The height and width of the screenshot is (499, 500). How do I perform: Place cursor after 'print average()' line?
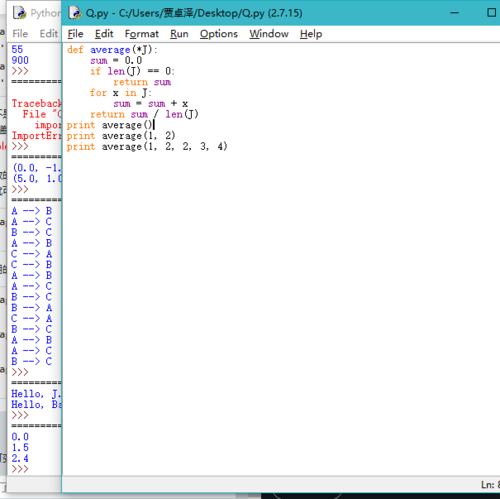click(154, 125)
